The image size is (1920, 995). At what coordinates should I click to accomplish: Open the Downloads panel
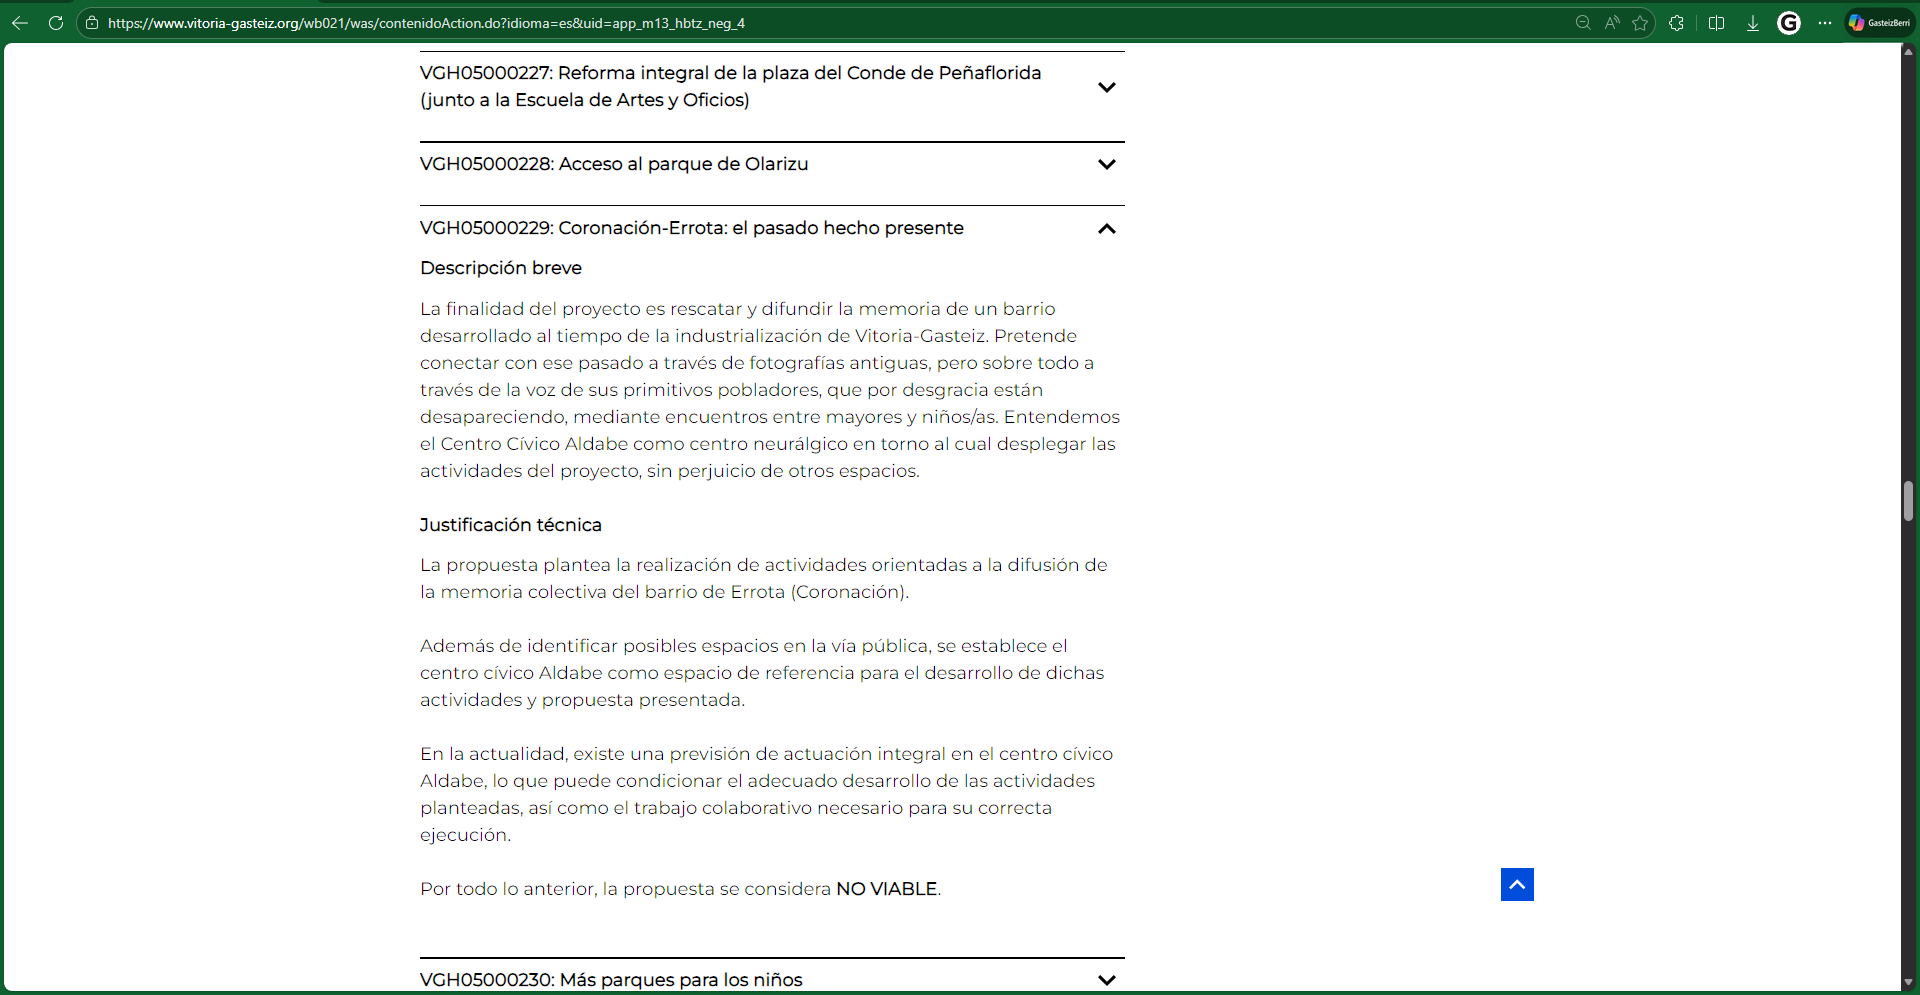[x=1753, y=23]
